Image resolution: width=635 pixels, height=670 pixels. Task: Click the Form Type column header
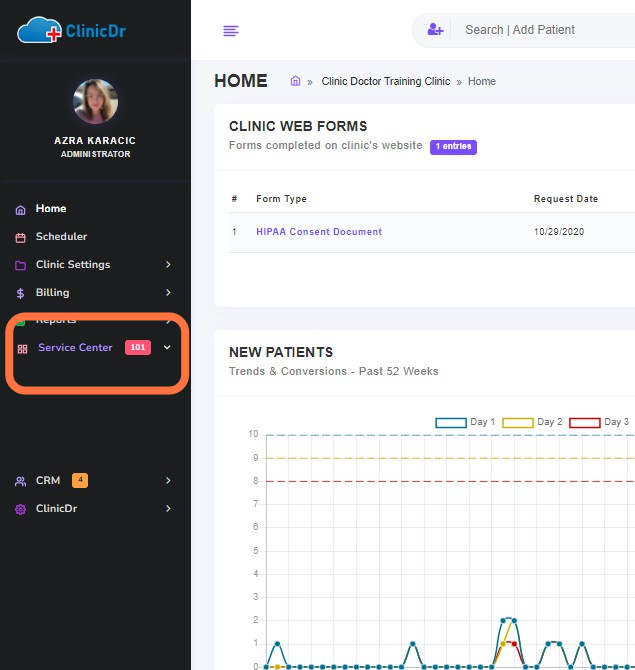point(281,199)
